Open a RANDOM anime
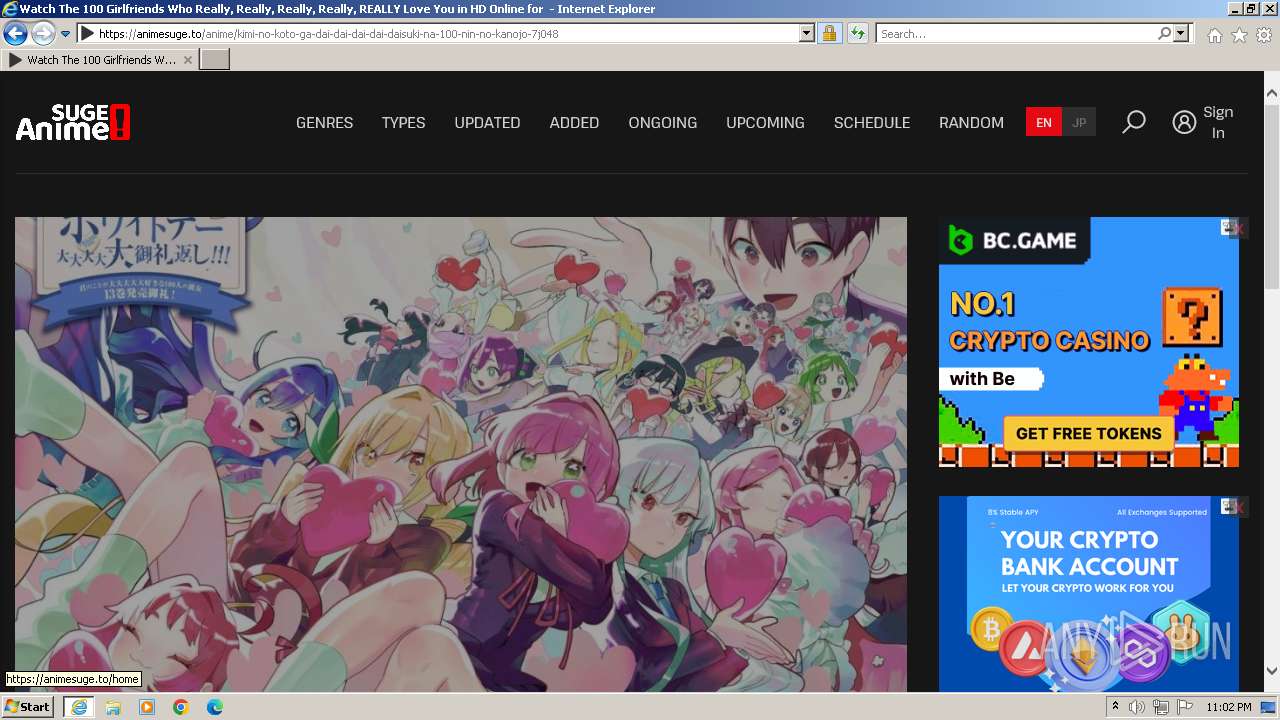The image size is (1280, 720). tap(971, 122)
